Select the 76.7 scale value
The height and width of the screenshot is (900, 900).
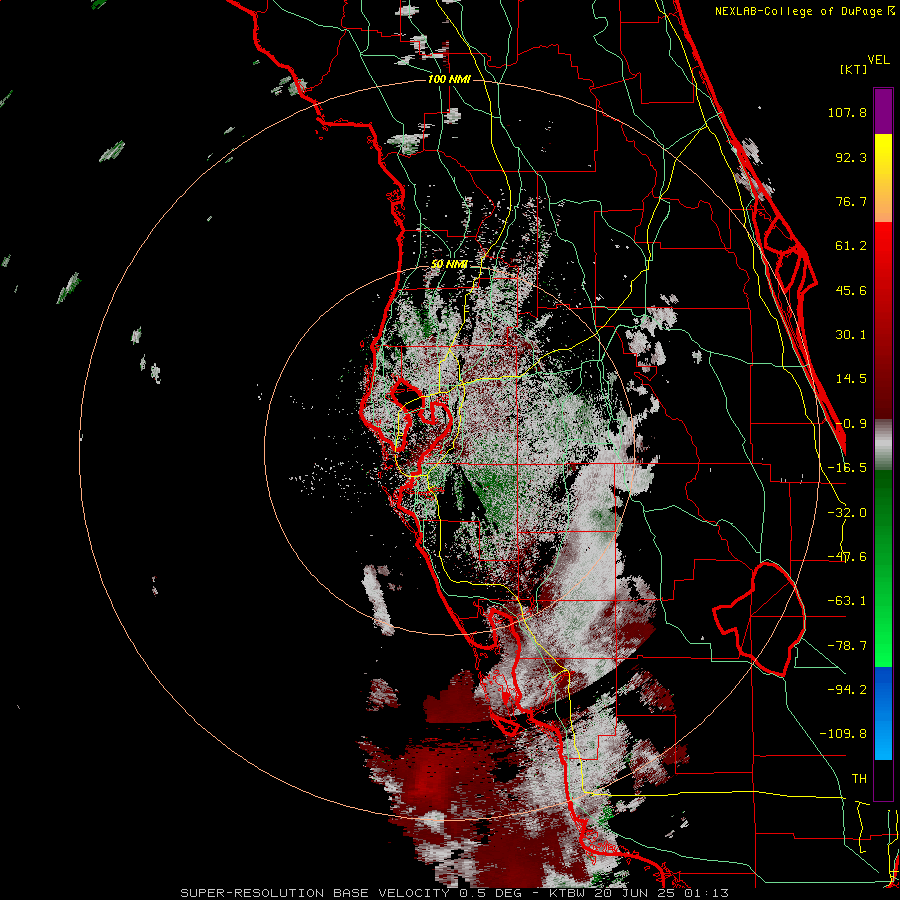pyautogui.click(x=851, y=201)
